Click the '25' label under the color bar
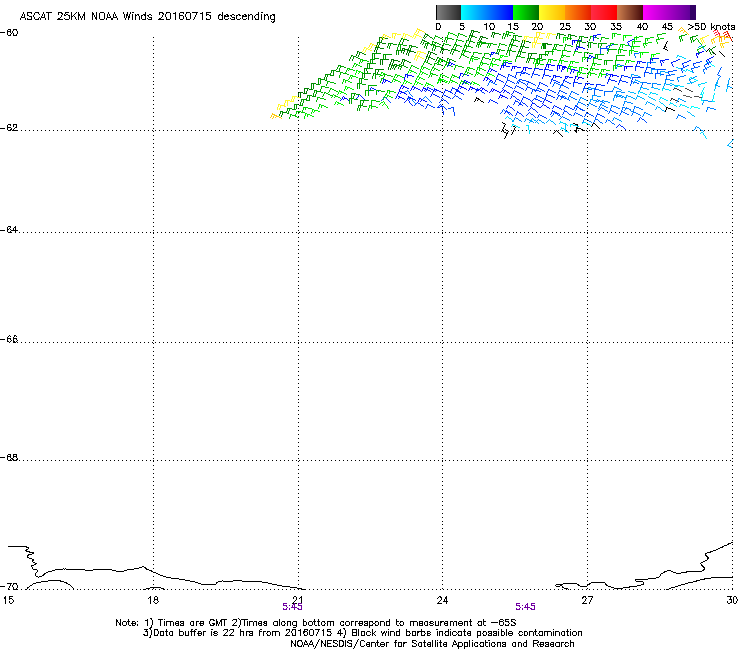Image resolution: width=740 pixels, height=650 pixels. click(564, 27)
